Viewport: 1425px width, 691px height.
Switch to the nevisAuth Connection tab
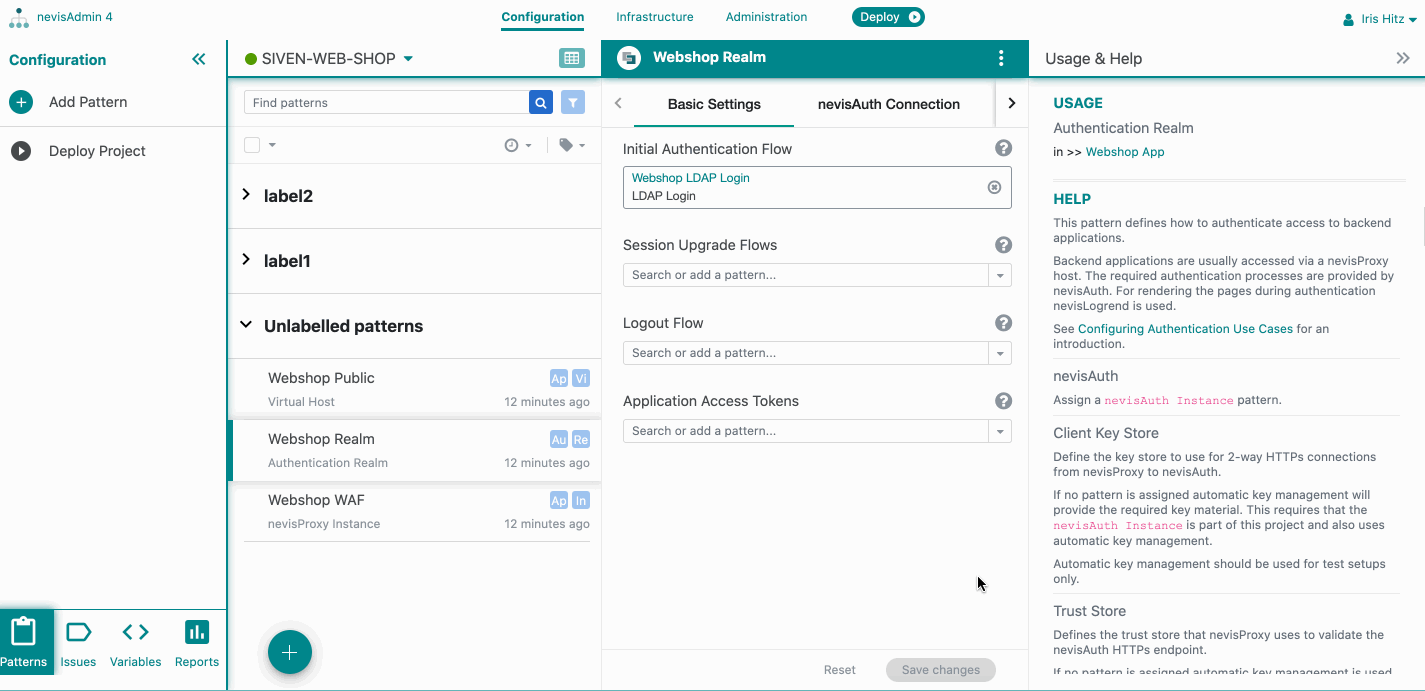(888, 104)
